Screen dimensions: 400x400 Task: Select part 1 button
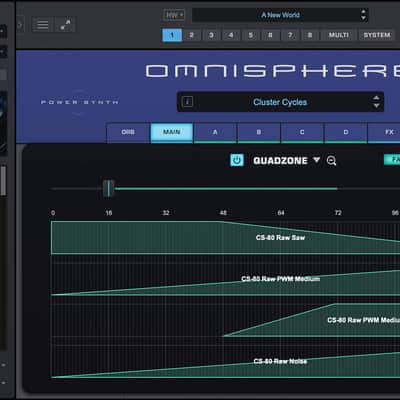[172, 35]
